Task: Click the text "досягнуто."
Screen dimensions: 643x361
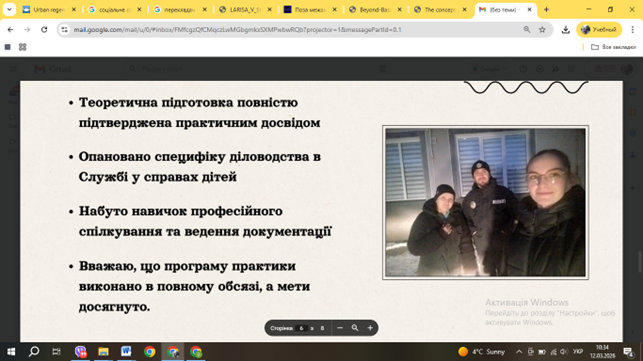Action: coord(114,307)
